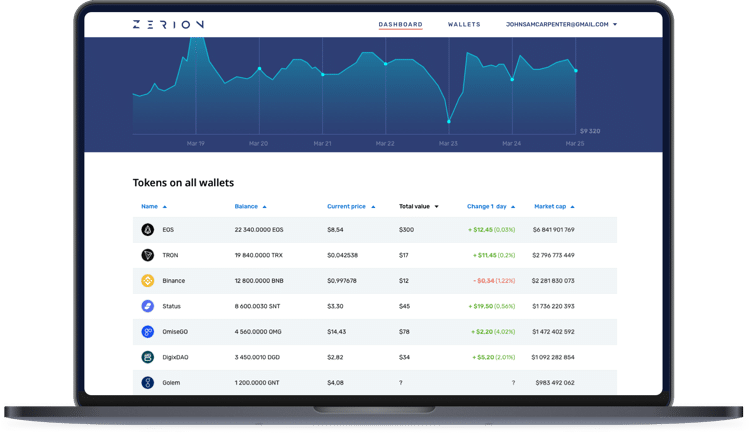This screenshot has width=750, height=433.
Task: Click the $9 320 chart axis value
Action: (x=590, y=131)
